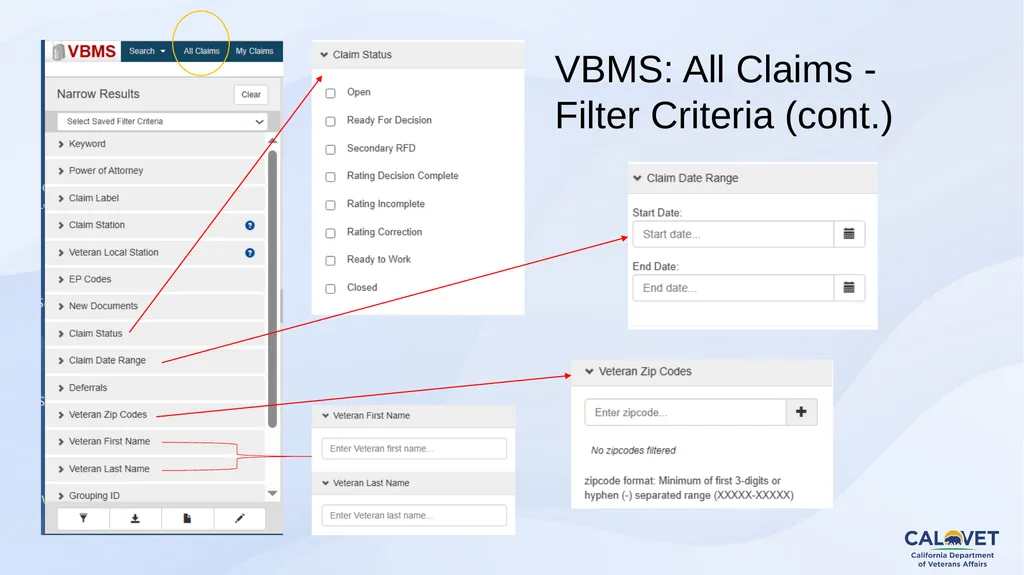Click the Start date input field

[x=733, y=234]
